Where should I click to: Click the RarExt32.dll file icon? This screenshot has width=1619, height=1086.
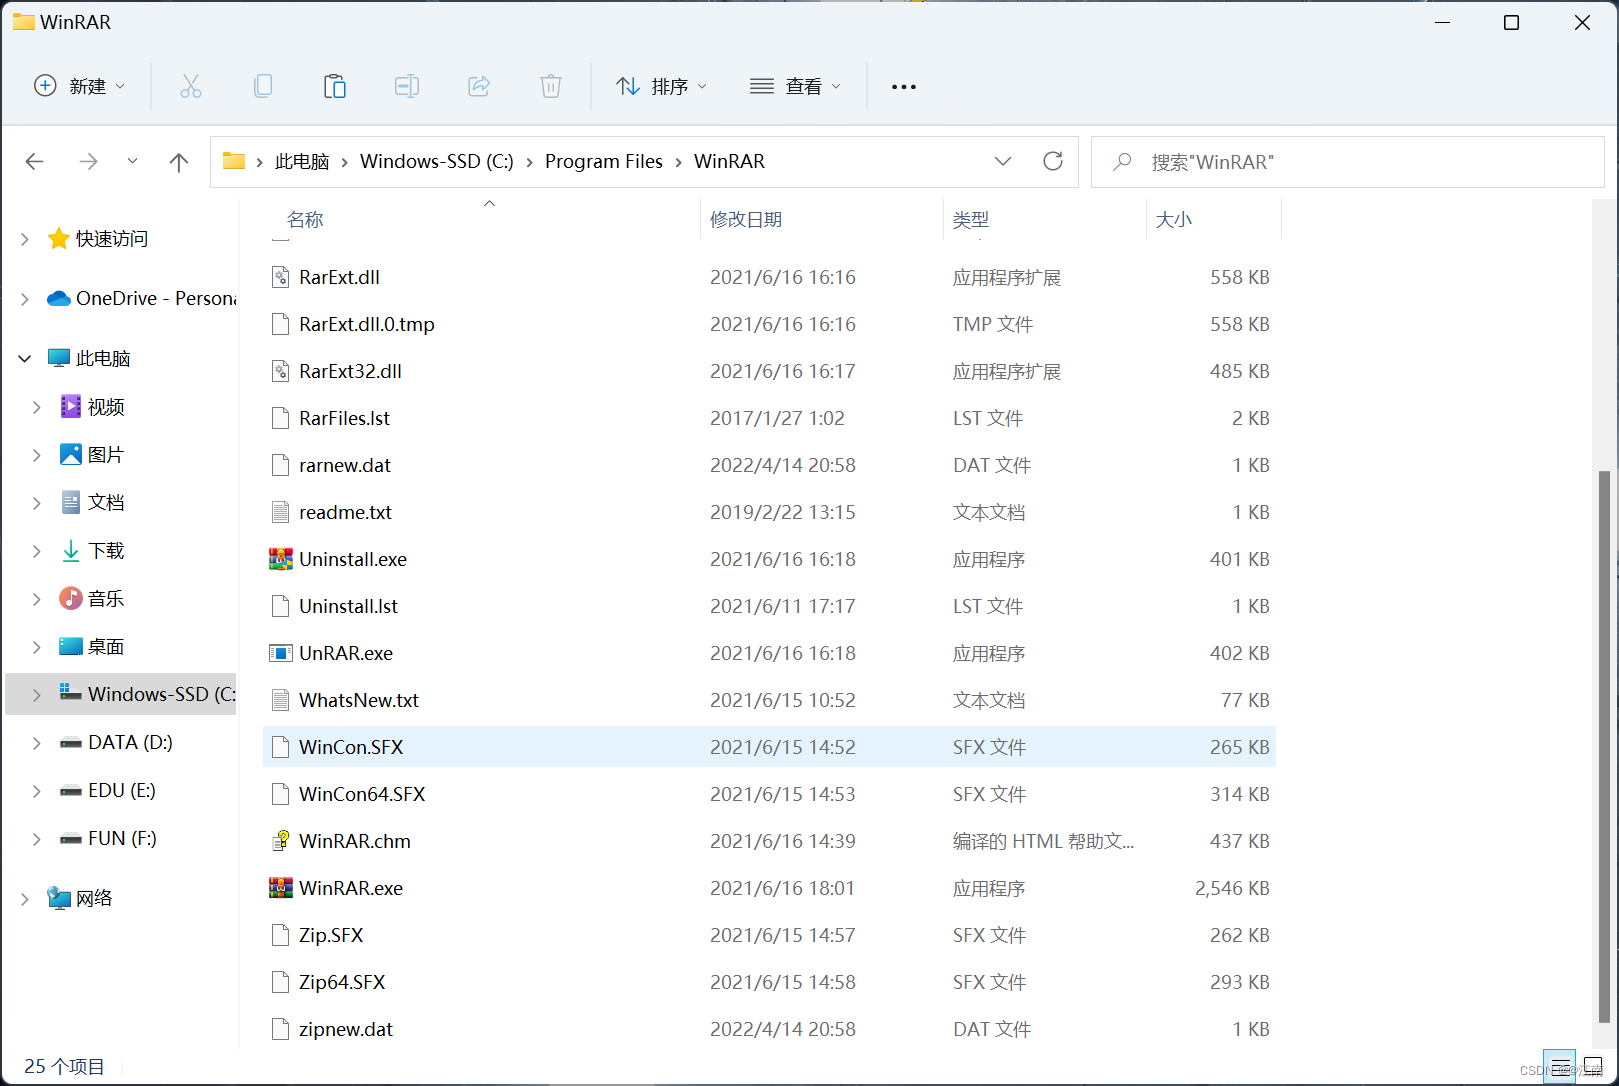[x=281, y=371]
